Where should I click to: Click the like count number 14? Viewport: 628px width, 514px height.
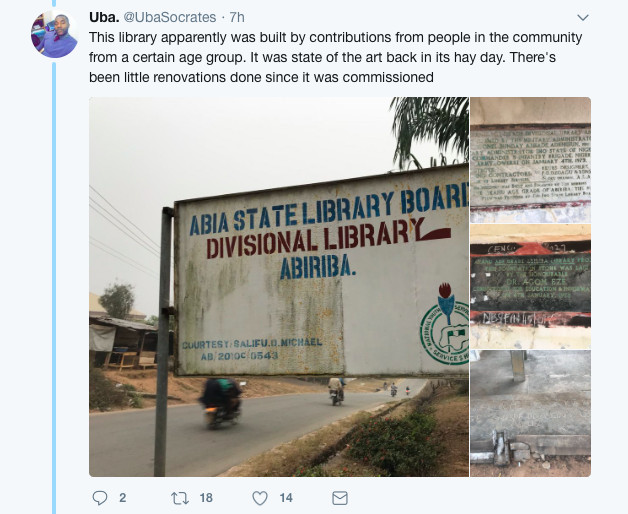pos(286,498)
